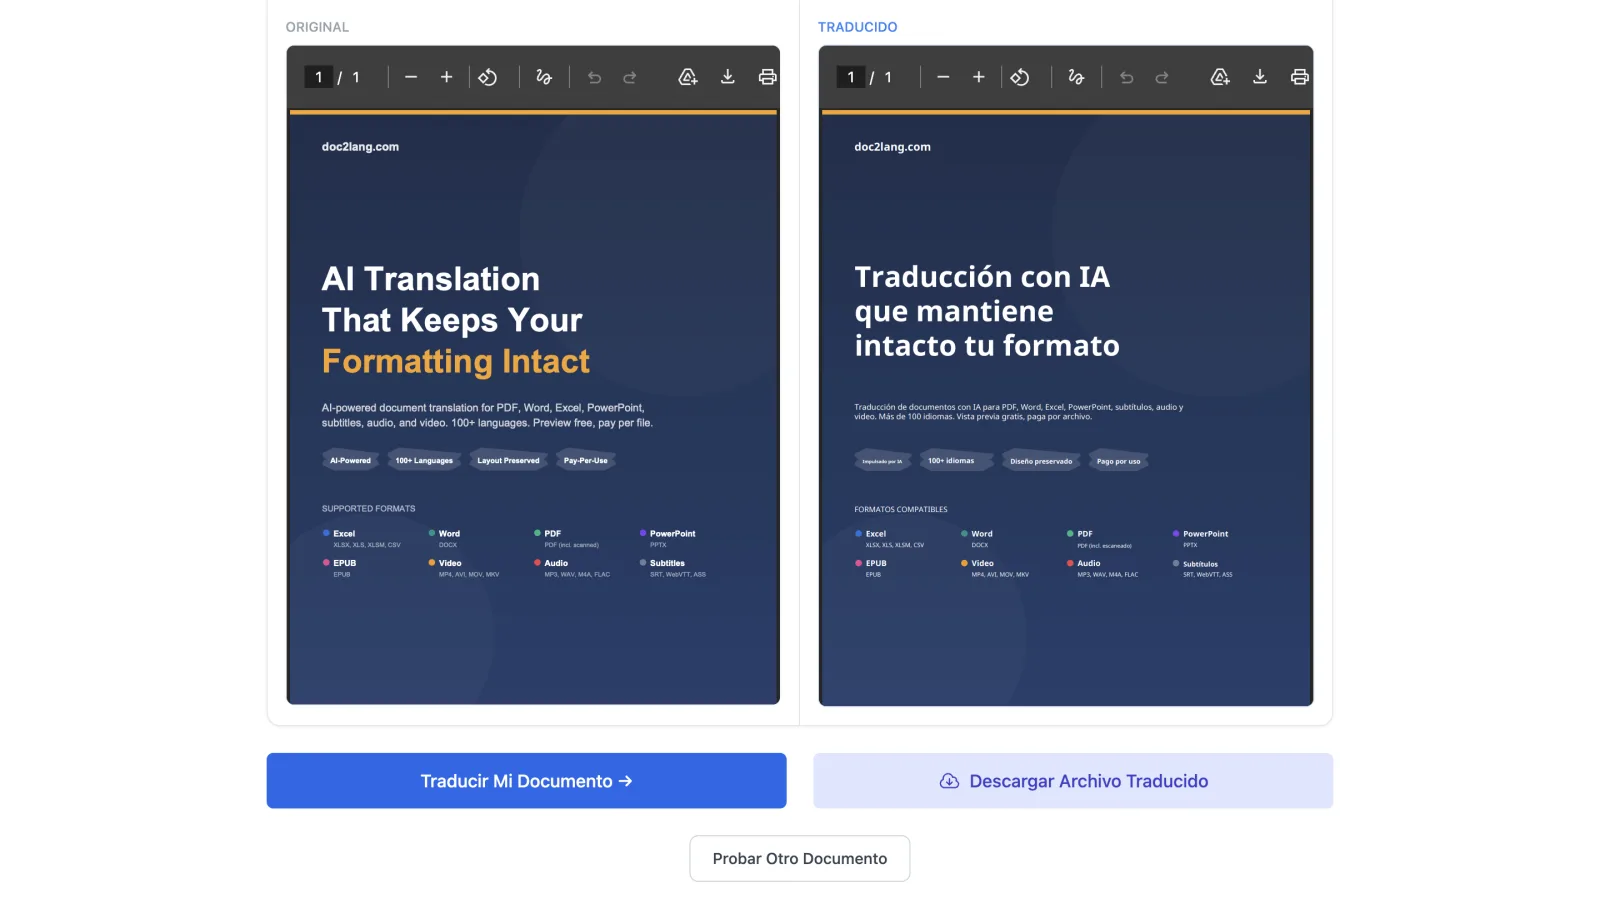The image size is (1600, 903).
Task: Click 'SUPPORTED FORMATS' label in original
Action: click(x=368, y=509)
